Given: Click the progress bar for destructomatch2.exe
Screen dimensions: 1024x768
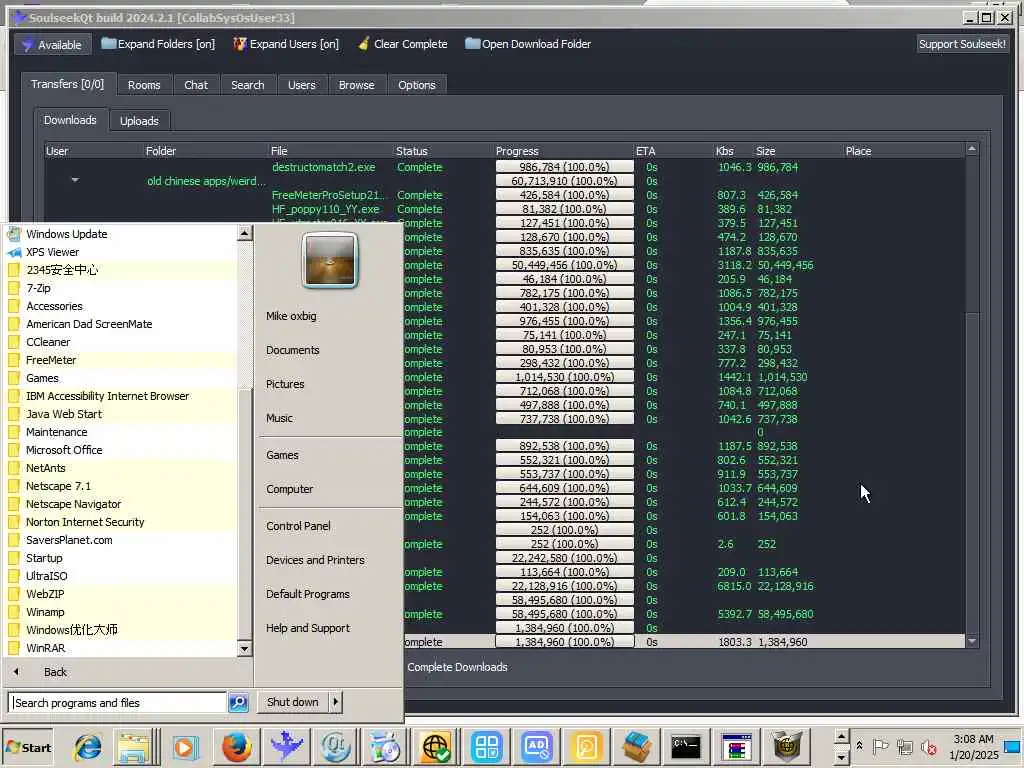Looking at the screenshot, I should [x=564, y=167].
